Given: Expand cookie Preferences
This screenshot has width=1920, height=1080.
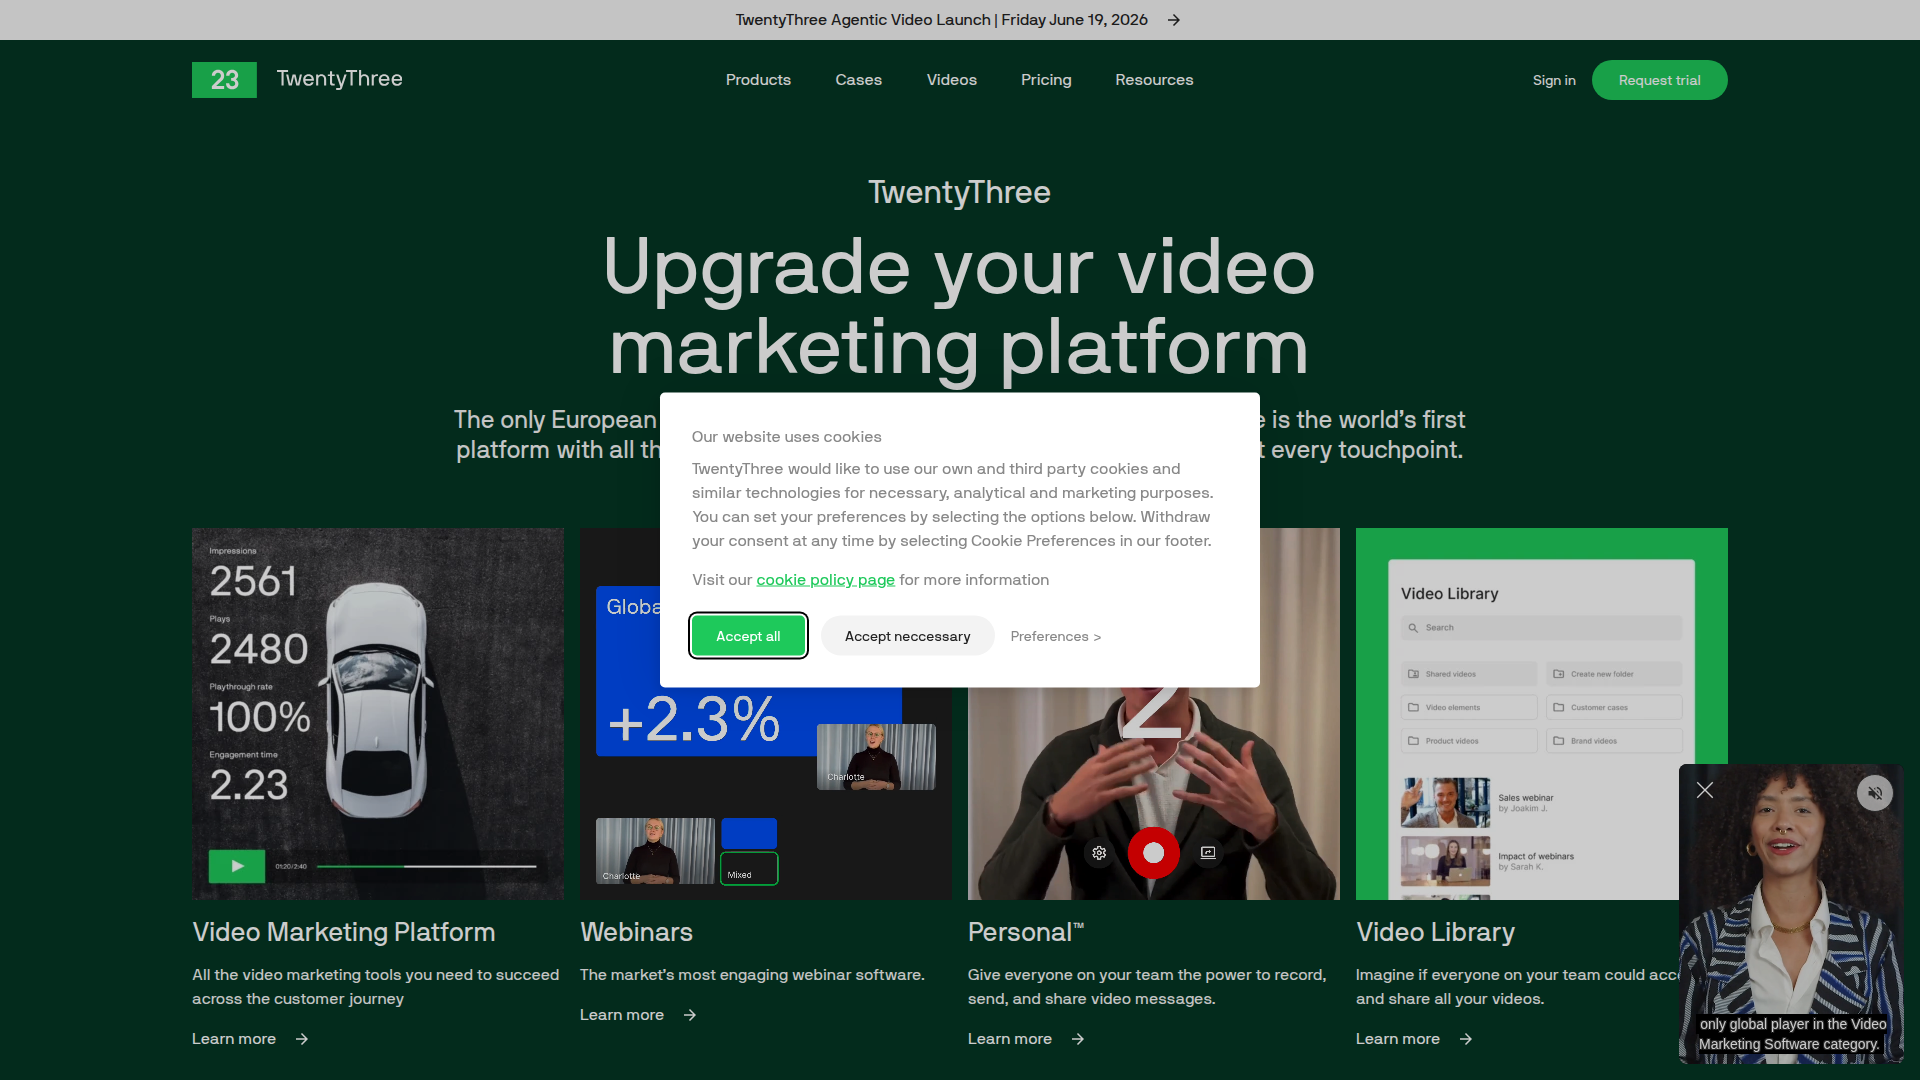Looking at the screenshot, I should point(1056,636).
